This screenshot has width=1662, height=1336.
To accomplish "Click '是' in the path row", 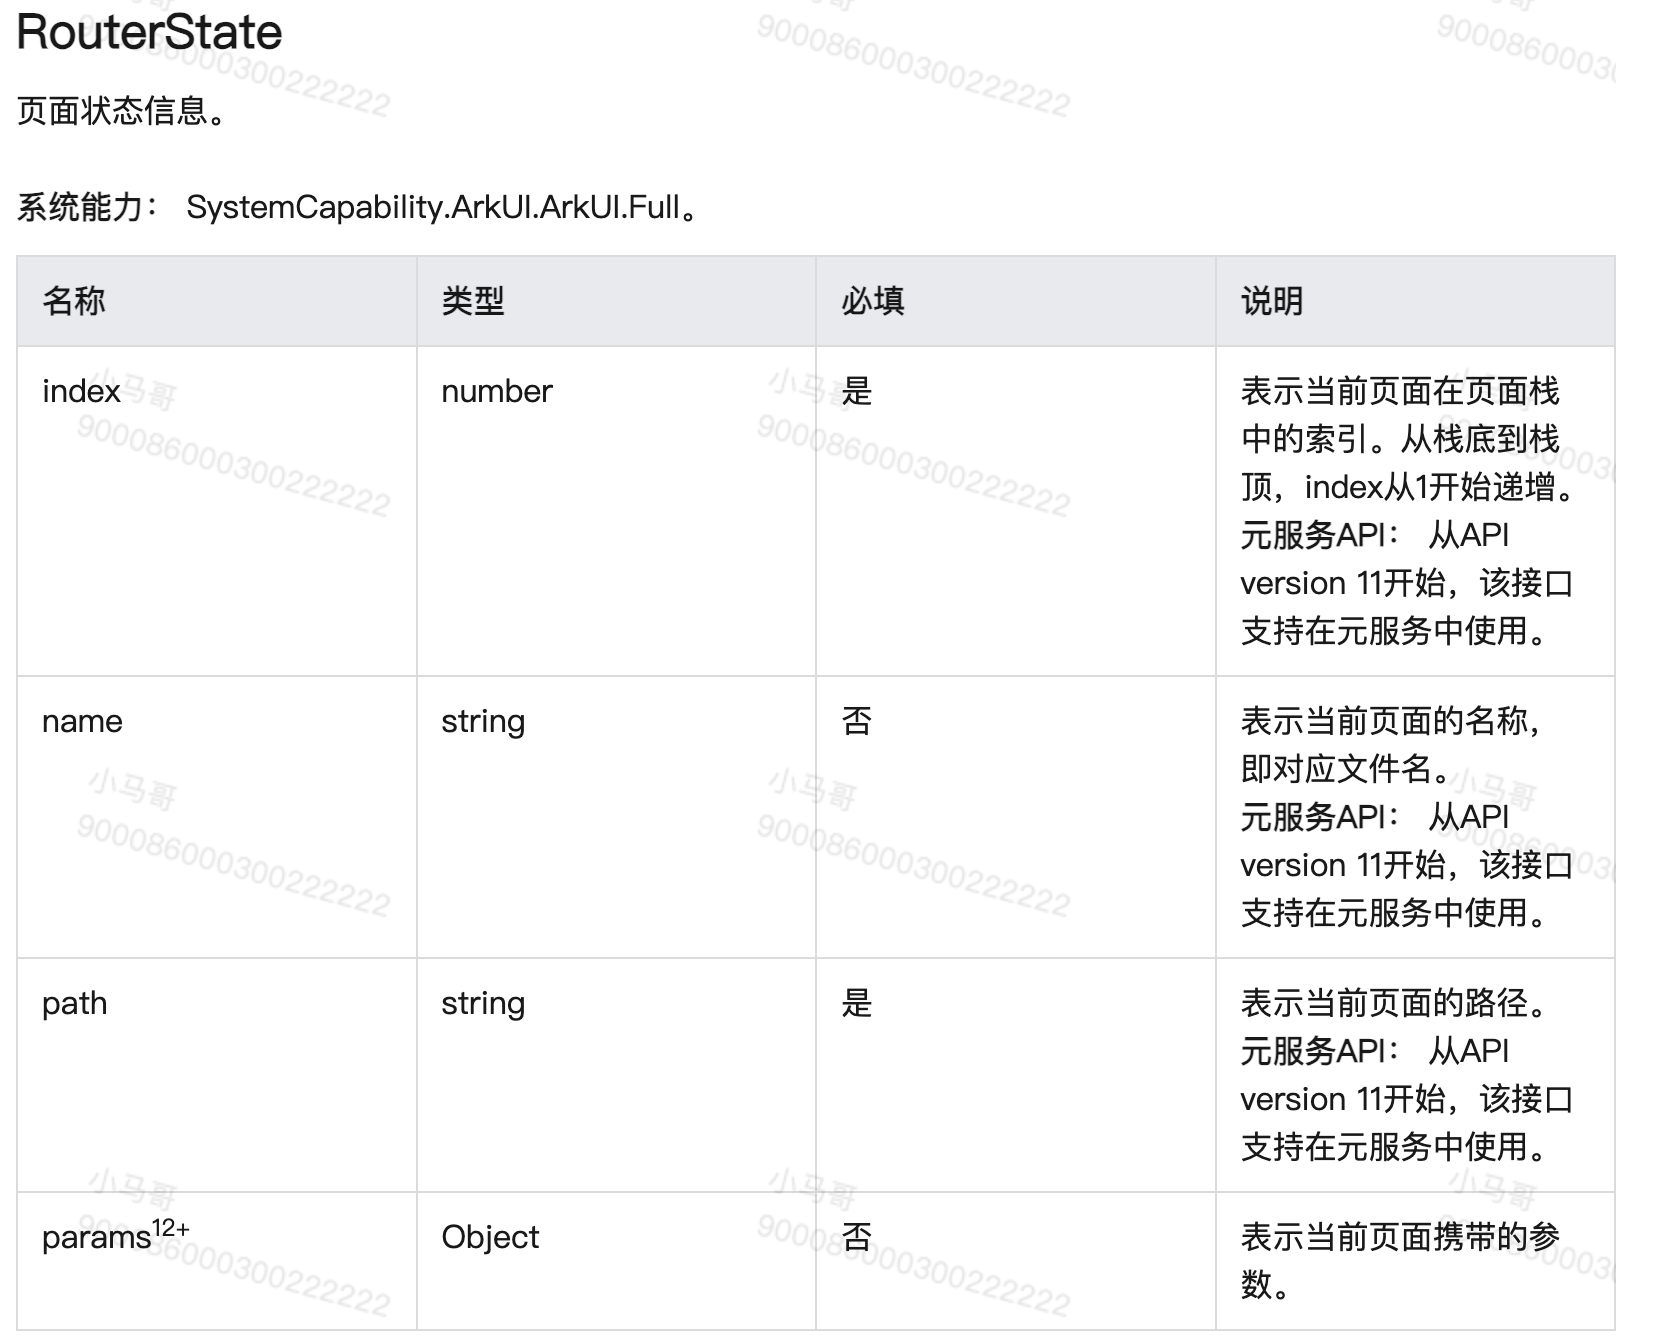I will (x=857, y=1003).
